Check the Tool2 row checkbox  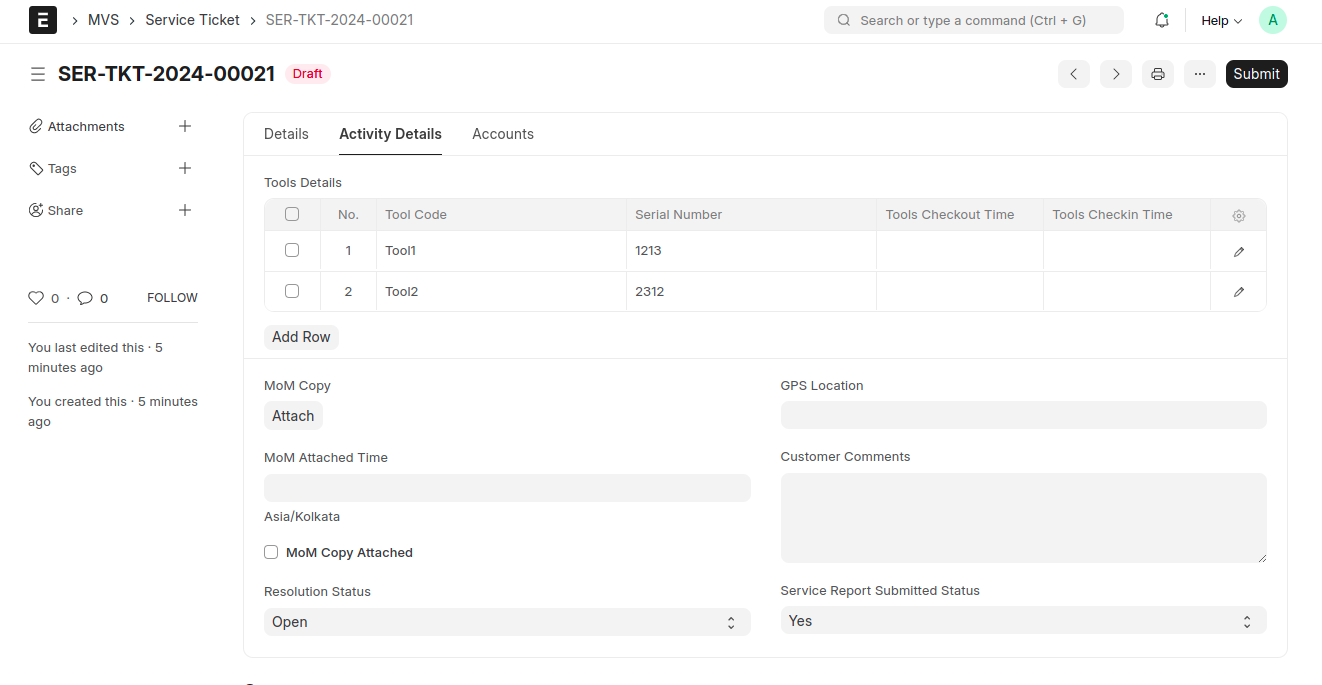[292, 291]
